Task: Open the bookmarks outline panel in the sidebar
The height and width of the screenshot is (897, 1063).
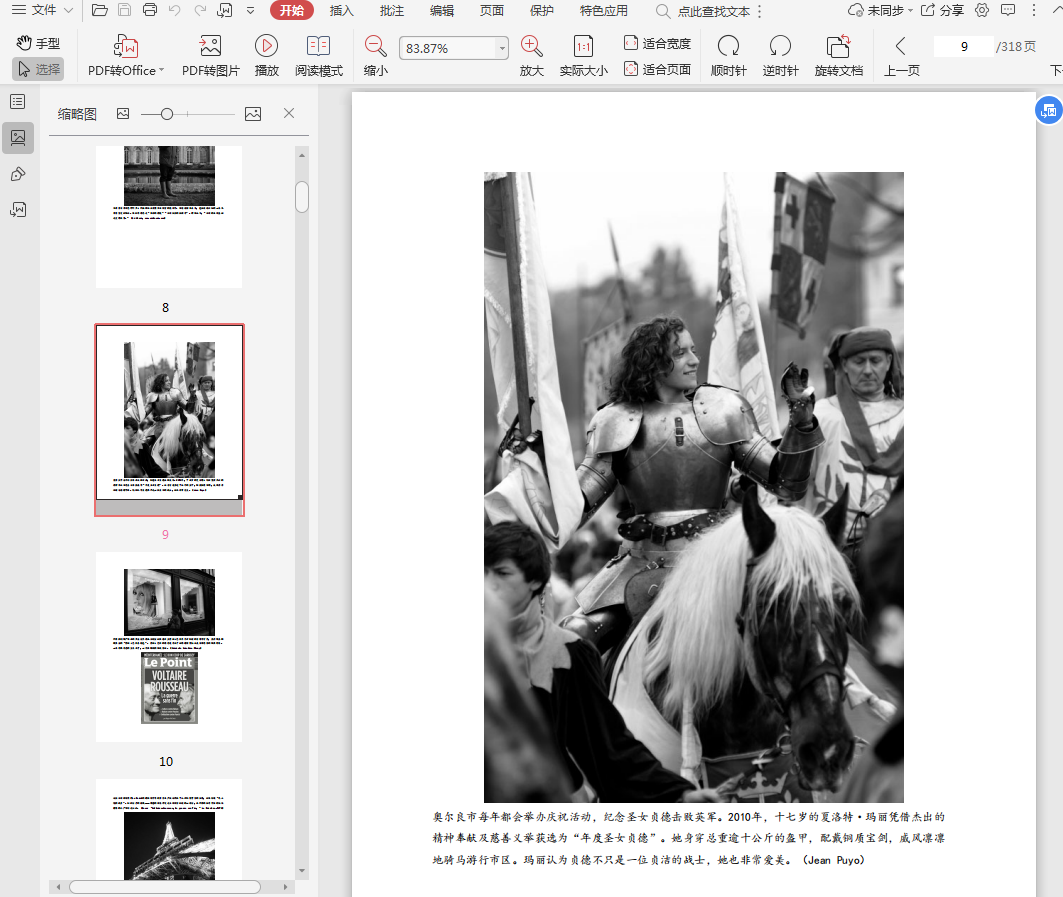Action: click(x=17, y=101)
